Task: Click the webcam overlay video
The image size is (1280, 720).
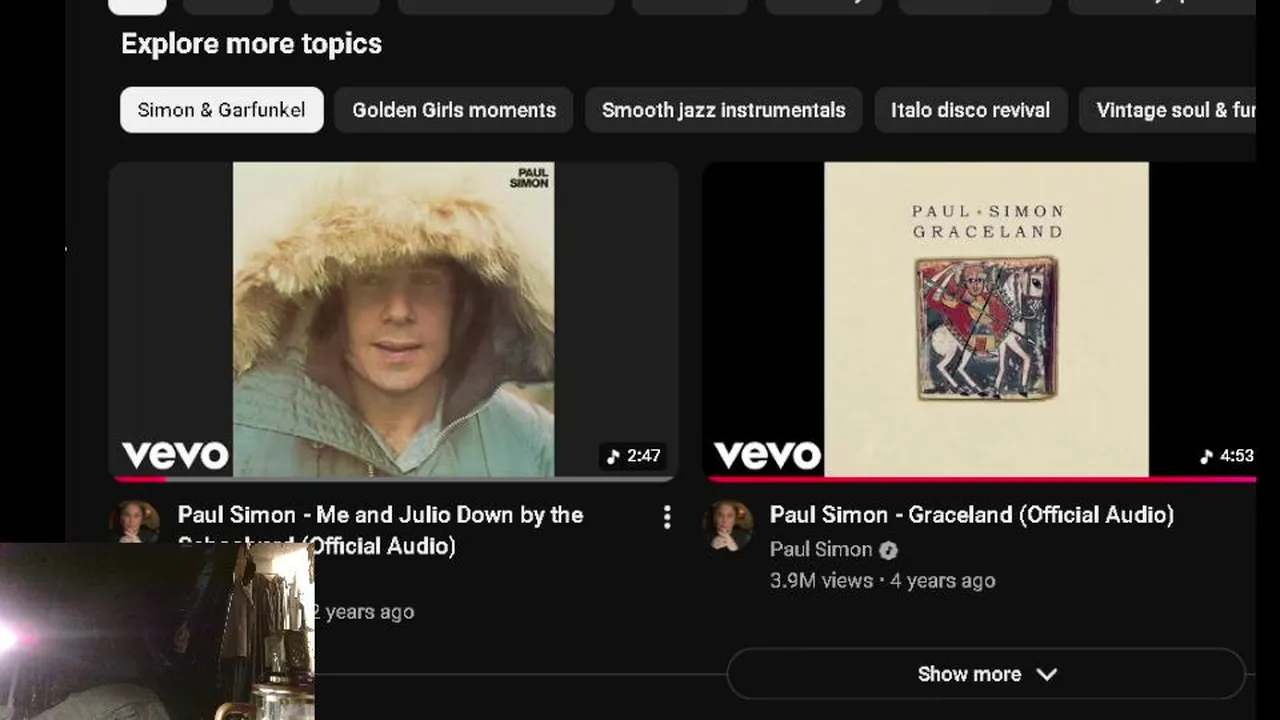Action: pos(157,632)
